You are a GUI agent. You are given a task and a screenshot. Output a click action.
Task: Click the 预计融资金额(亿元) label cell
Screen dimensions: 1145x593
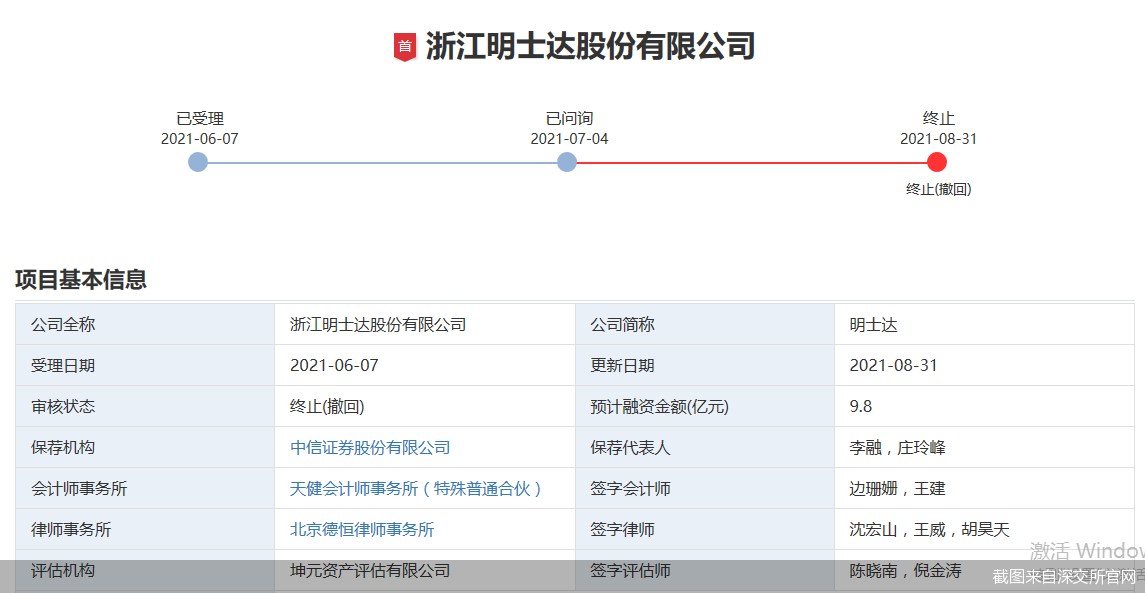[x=705, y=406]
